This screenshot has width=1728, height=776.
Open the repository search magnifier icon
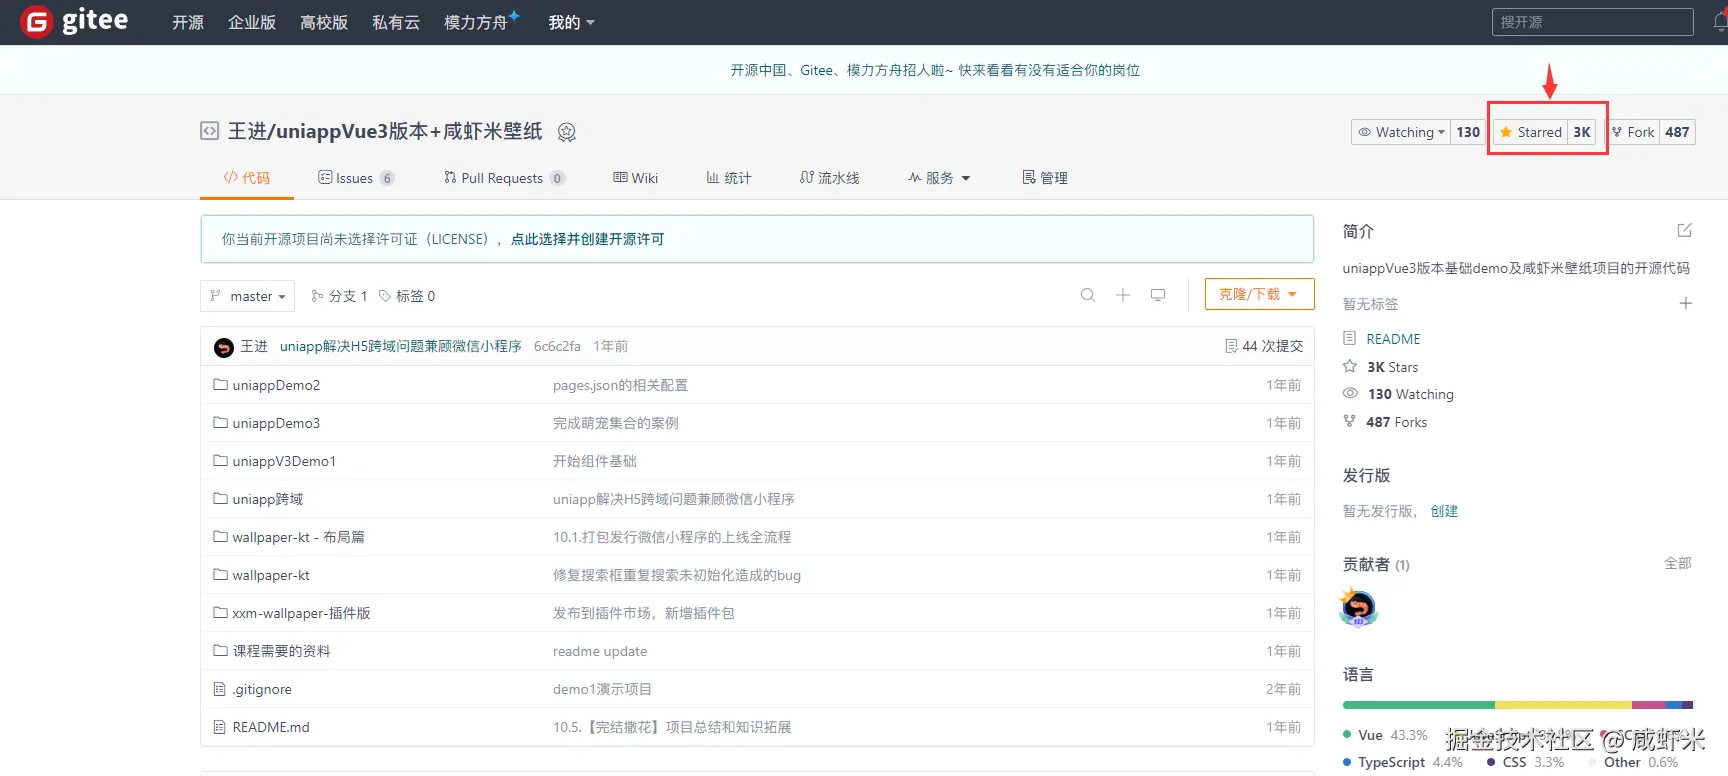point(1088,295)
